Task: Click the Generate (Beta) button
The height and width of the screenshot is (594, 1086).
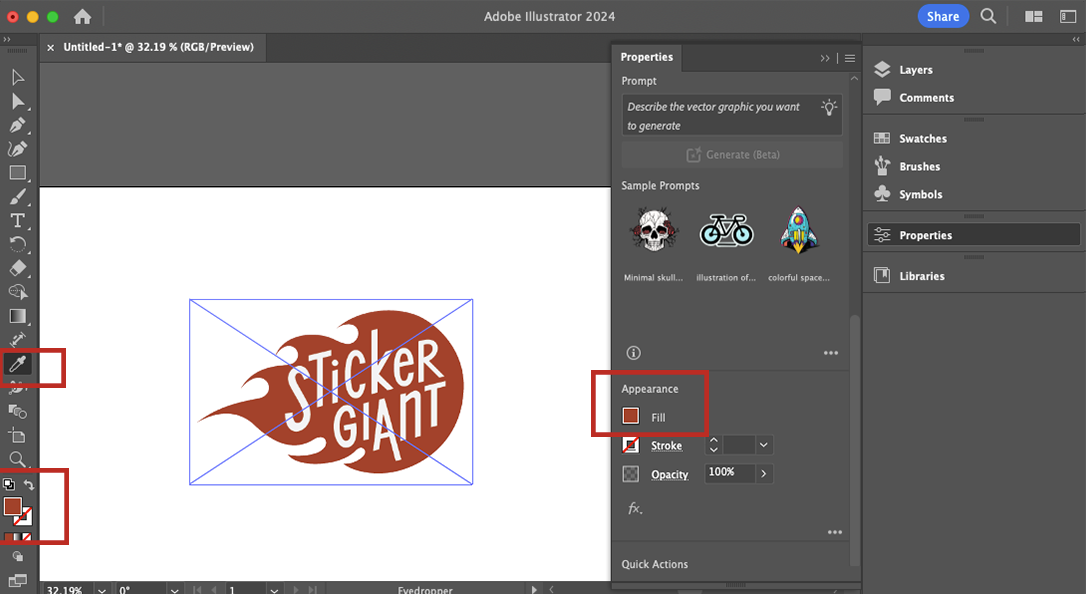Action: coord(732,155)
